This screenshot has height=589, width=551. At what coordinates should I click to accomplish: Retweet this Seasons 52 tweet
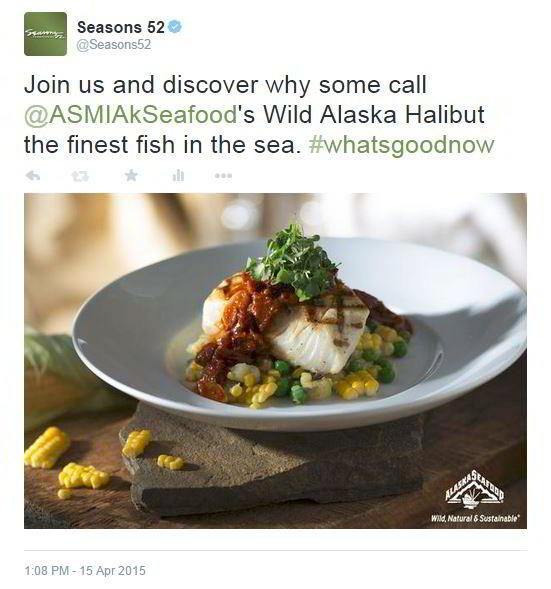(x=80, y=175)
